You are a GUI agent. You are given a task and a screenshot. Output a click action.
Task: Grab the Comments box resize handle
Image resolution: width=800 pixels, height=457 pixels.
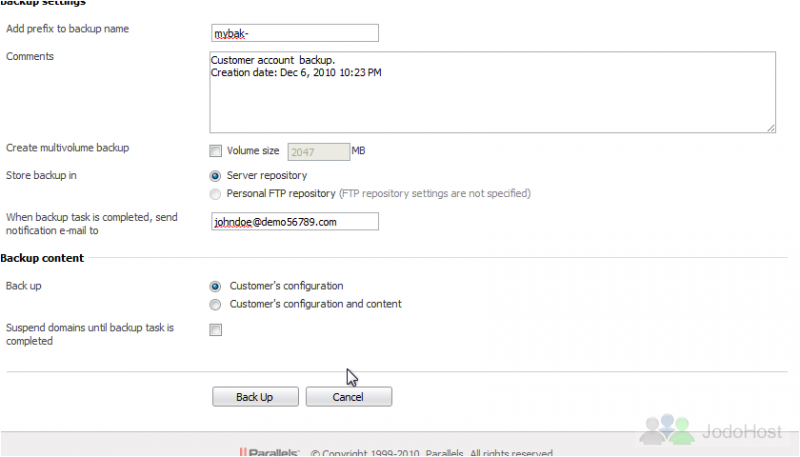pos(770,128)
